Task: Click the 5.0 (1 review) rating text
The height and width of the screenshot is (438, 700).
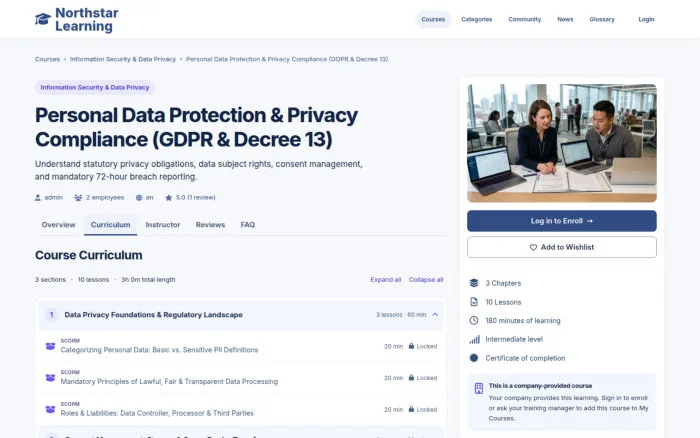Action: coord(196,197)
